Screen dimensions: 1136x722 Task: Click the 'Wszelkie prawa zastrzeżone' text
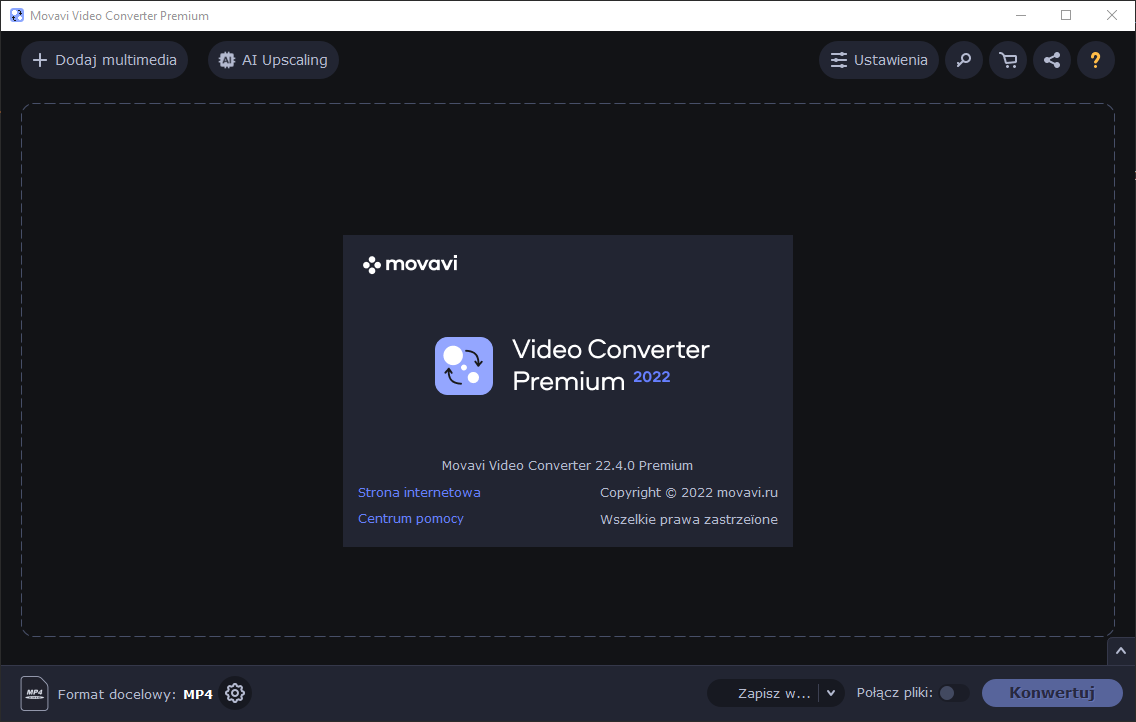pyautogui.click(x=689, y=519)
